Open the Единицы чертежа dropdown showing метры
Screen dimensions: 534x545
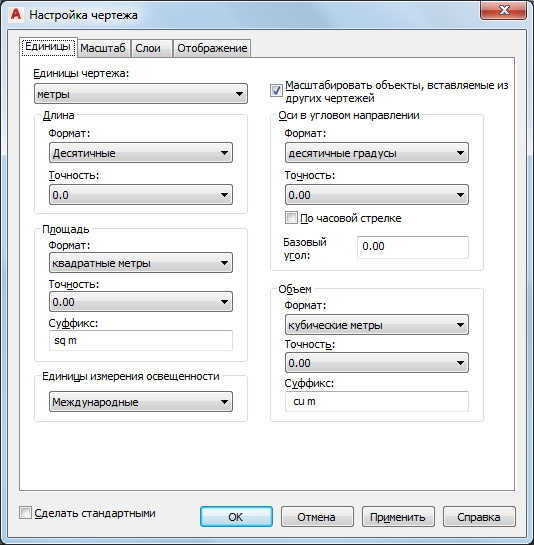(x=141, y=93)
